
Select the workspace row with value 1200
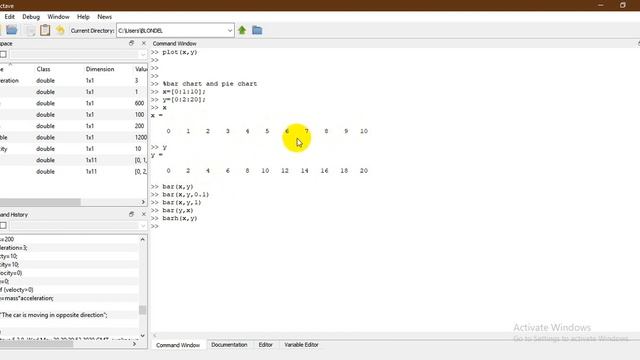tap(73, 138)
